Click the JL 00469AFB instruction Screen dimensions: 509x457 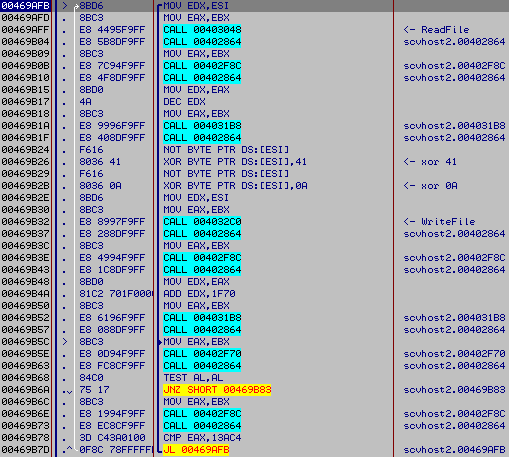(x=196, y=450)
